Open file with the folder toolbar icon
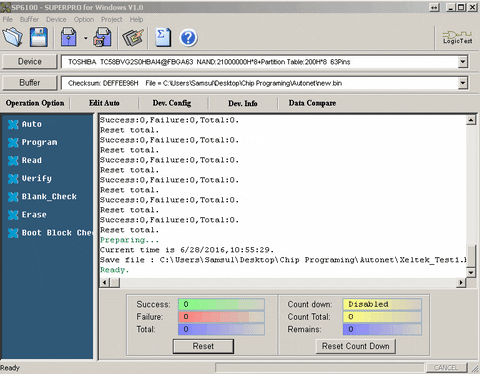Viewport: 480px width, 374px height. [x=13, y=37]
